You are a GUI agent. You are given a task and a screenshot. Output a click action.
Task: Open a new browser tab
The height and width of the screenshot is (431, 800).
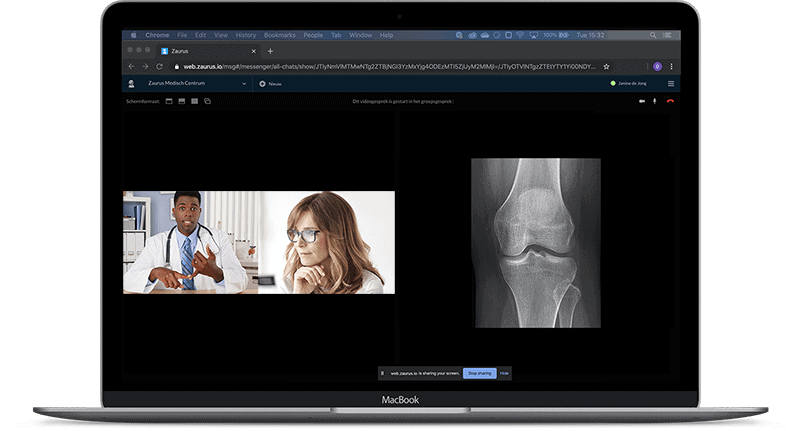point(270,51)
